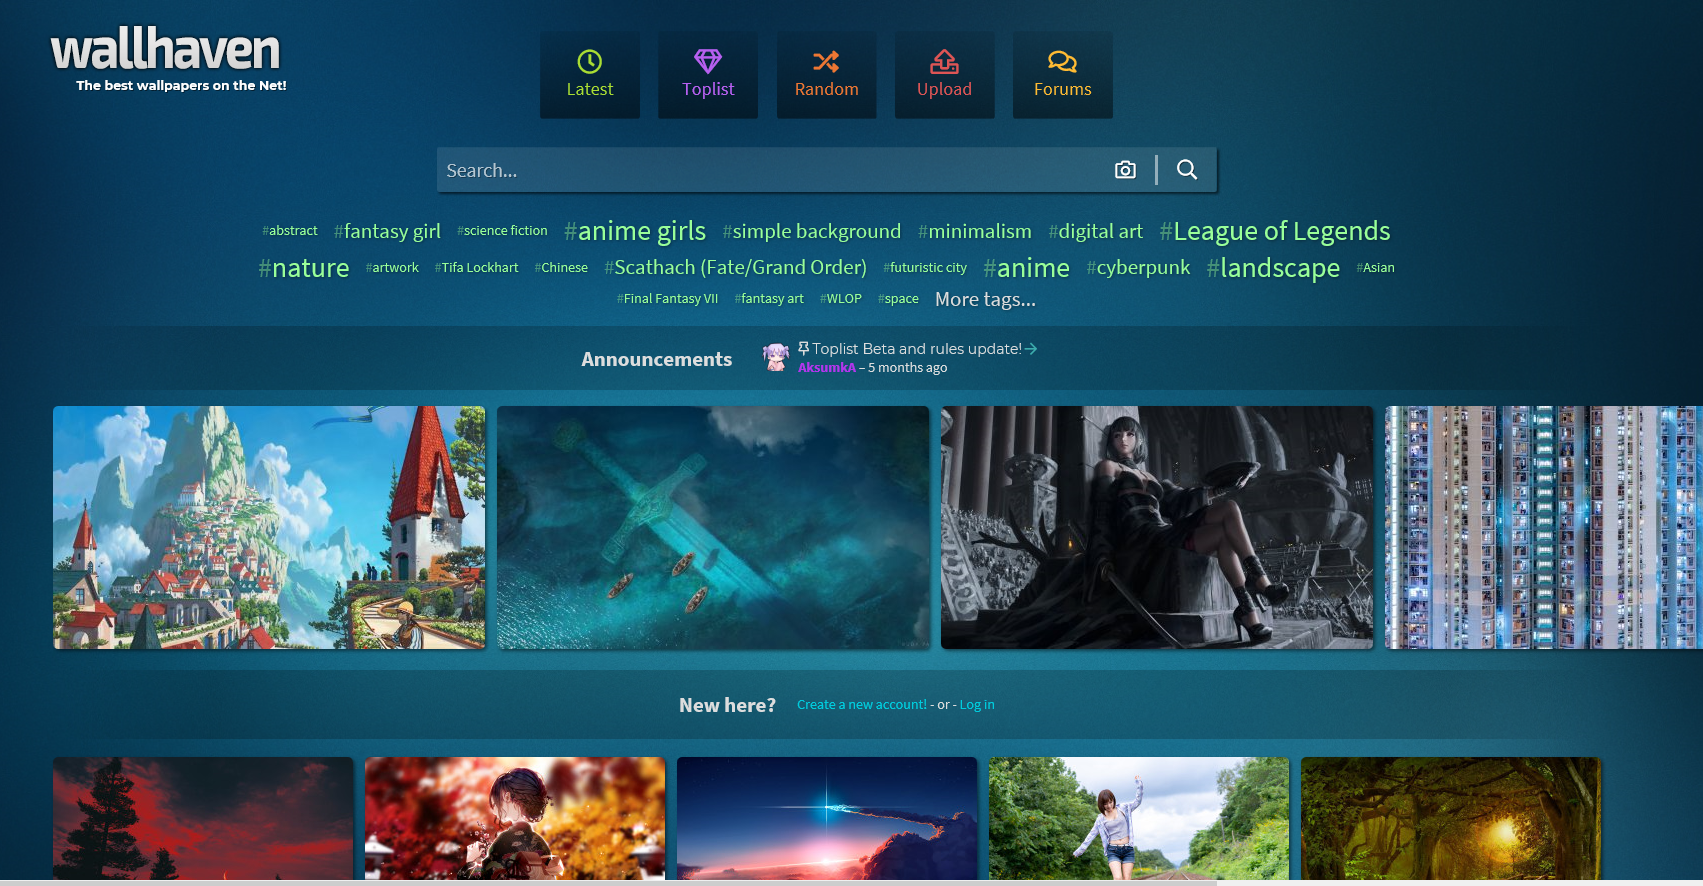1703x886 pixels.
Task: Select the #WLOP tag
Action: tap(840, 299)
